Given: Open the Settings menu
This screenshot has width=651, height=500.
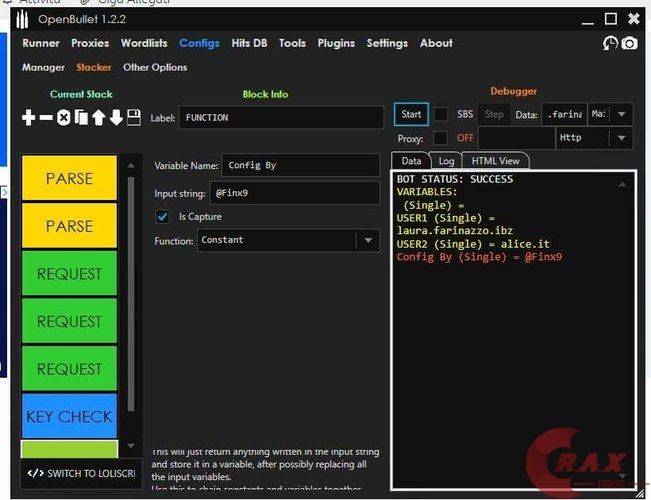Looking at the screenshot, I should (387, 43).
